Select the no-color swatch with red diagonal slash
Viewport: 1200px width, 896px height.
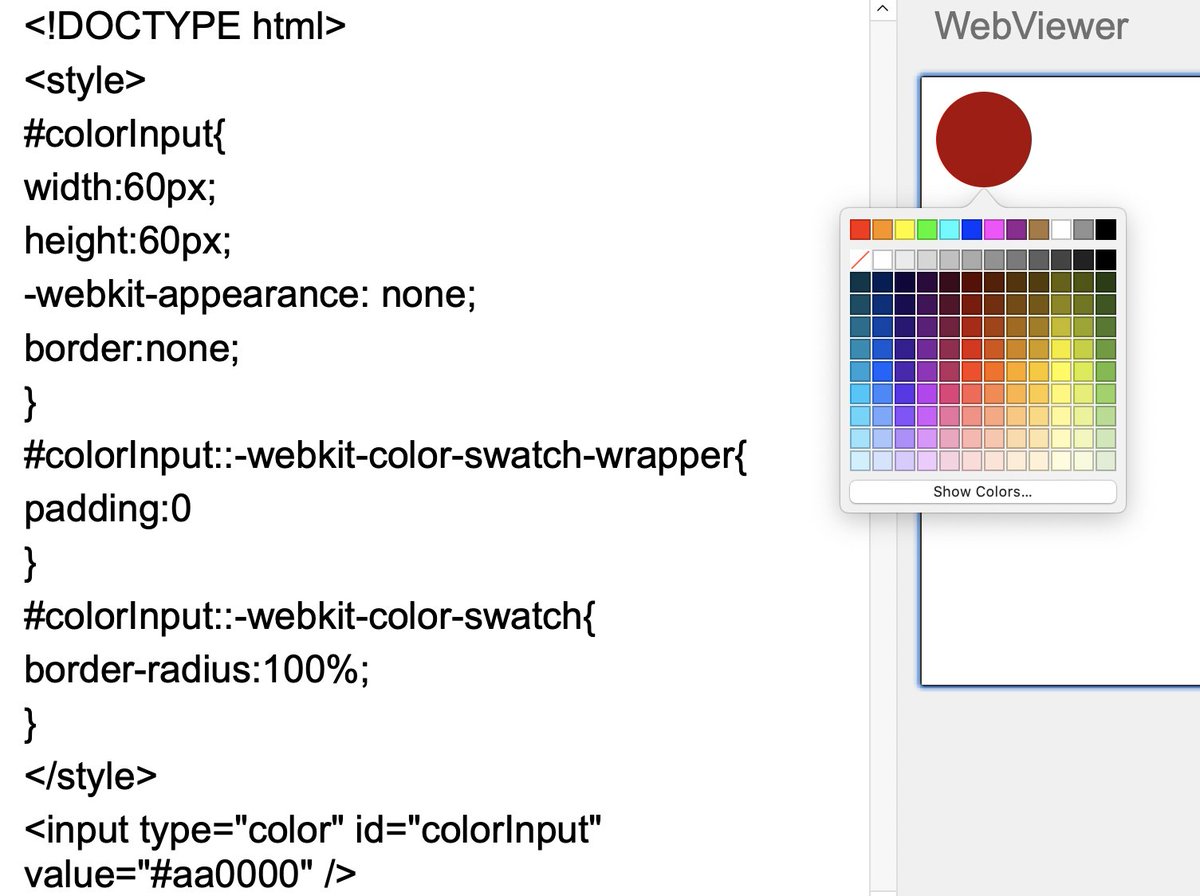point(859,259)
